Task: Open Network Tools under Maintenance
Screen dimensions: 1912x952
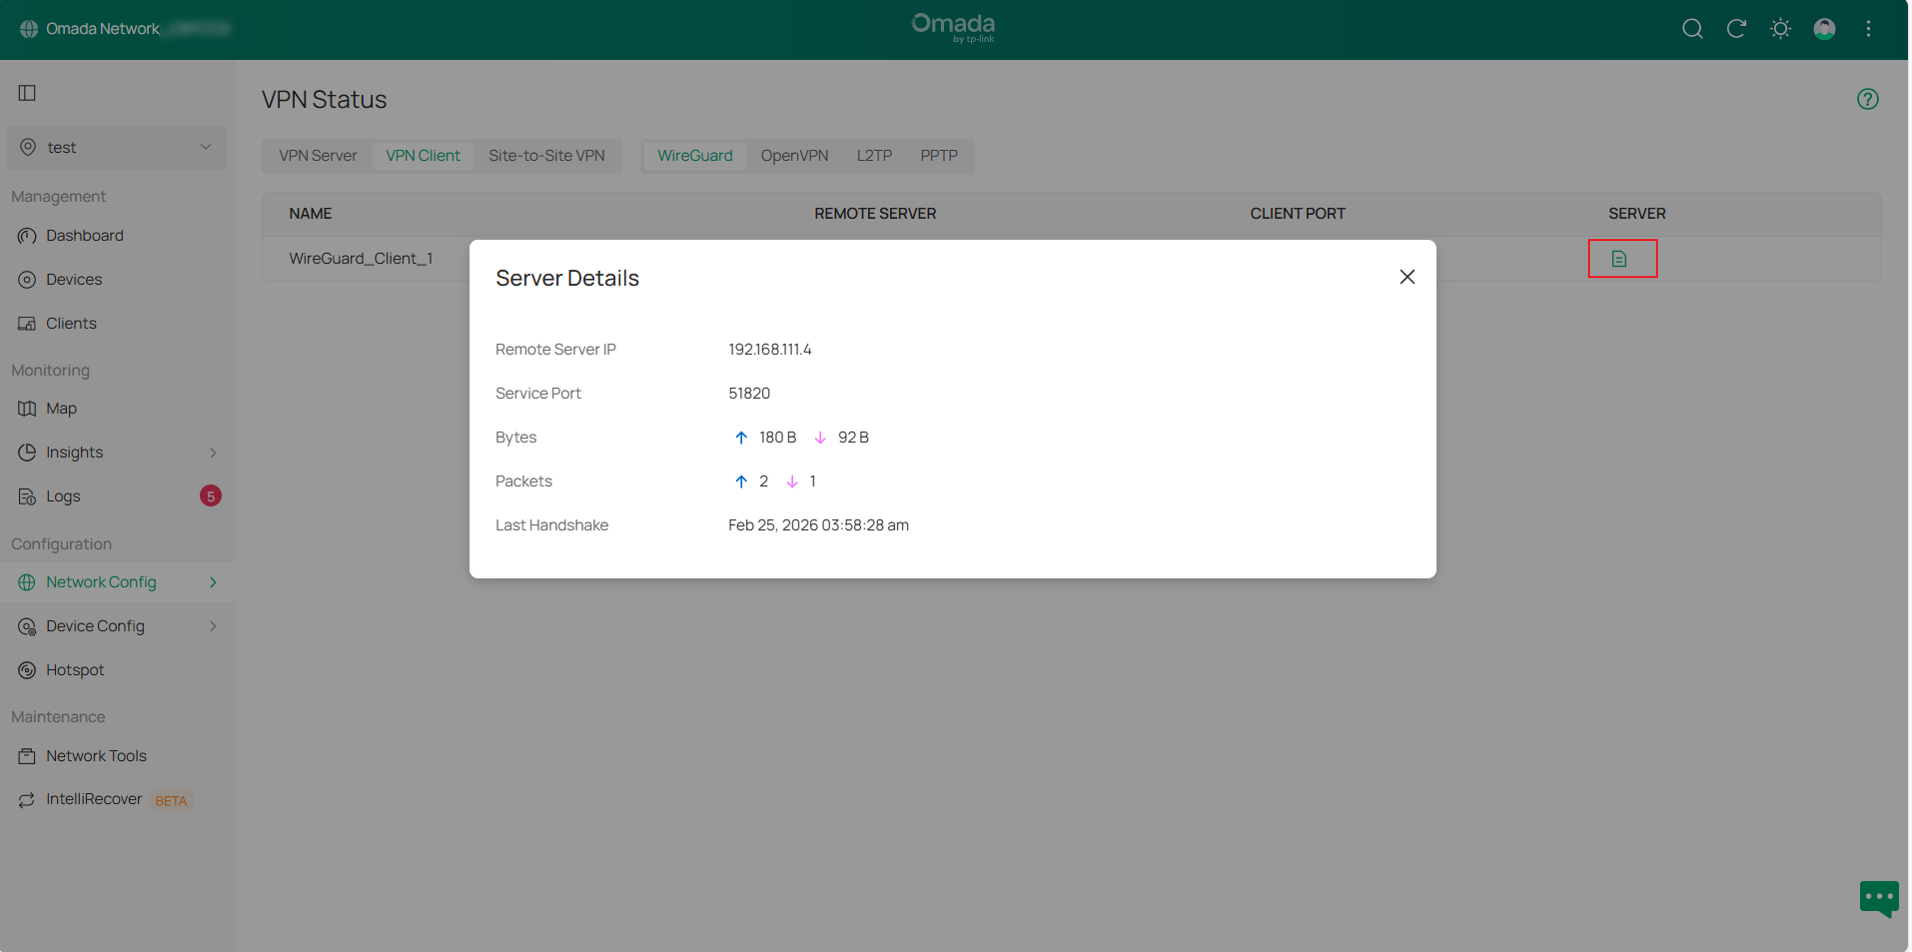Action: (x=96, y=756)
